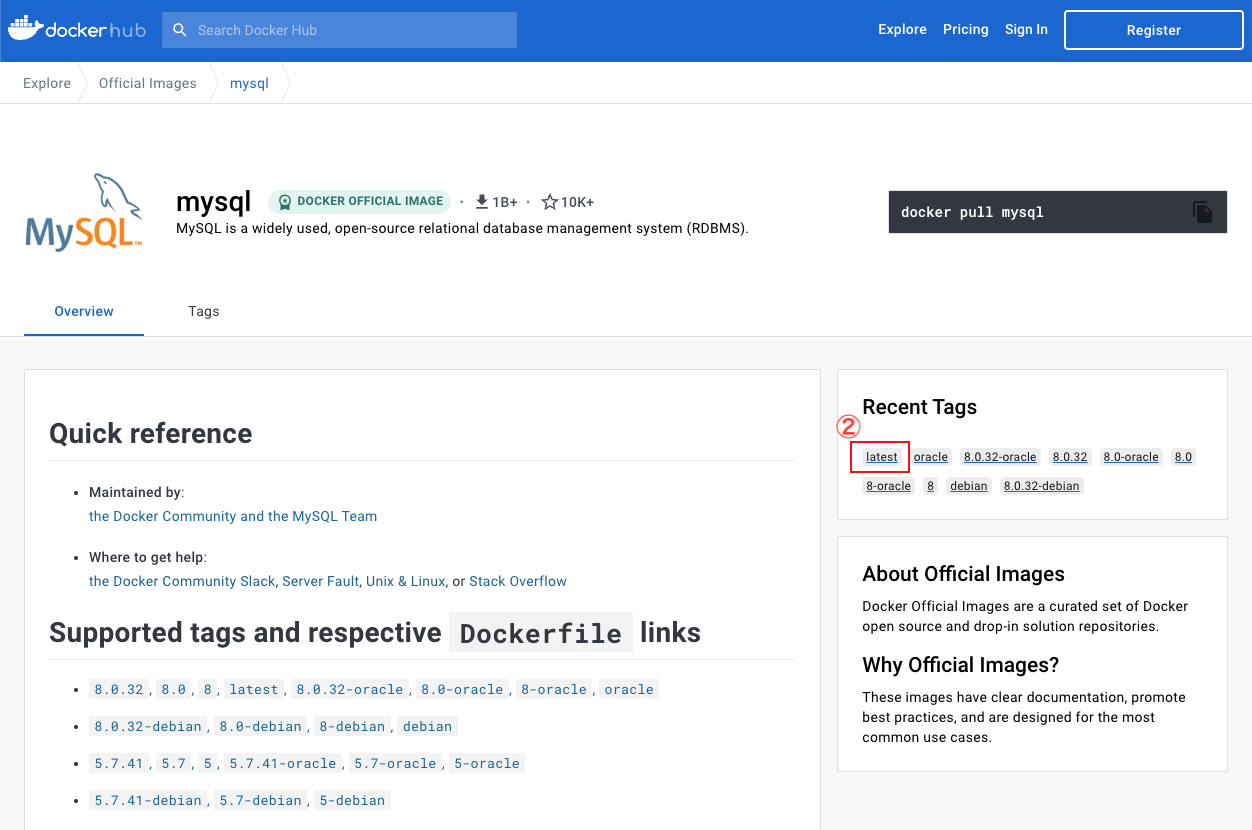
Task: Open the 5.7.41-debian Dockerfile tag link
Action: (148, 800)
